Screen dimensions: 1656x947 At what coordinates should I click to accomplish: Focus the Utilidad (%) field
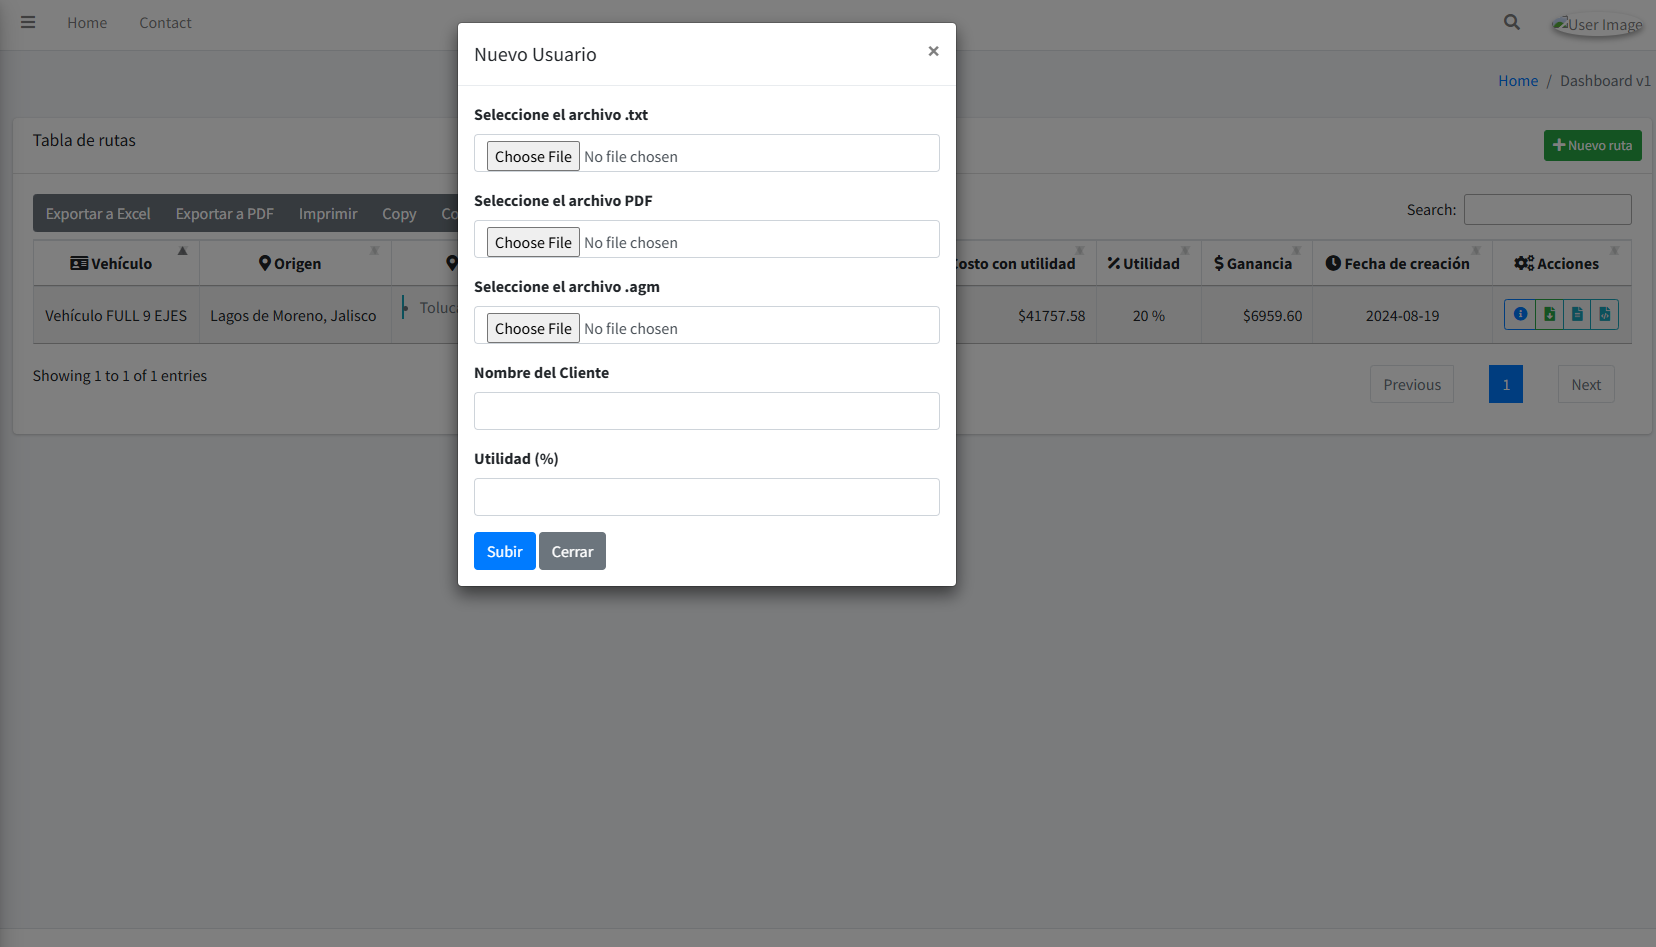point(707,497)
